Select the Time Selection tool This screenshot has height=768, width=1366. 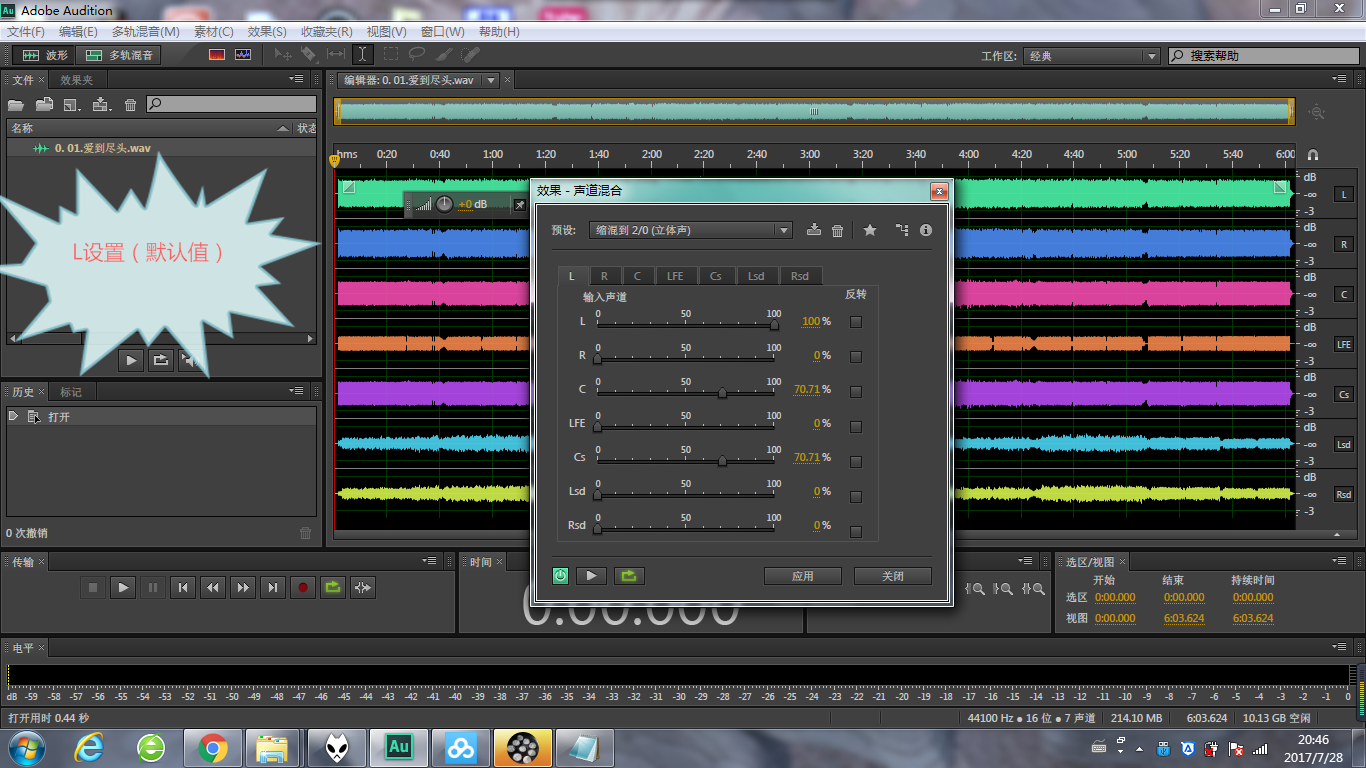363,55
